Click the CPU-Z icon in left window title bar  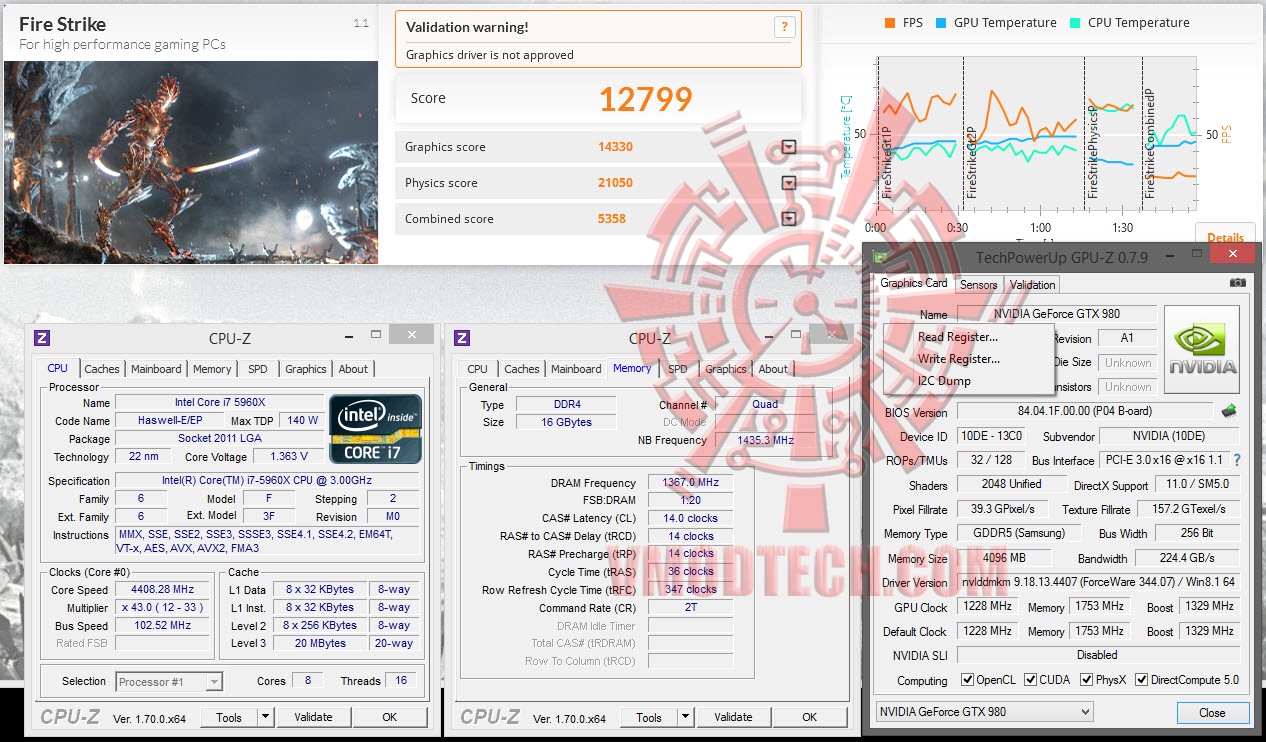42,338
